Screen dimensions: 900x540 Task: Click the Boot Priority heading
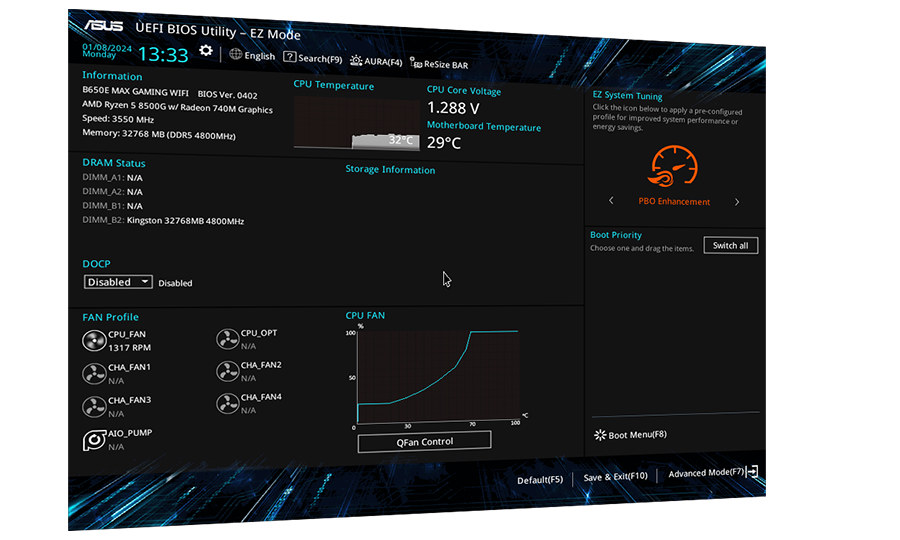click(616, 235)
